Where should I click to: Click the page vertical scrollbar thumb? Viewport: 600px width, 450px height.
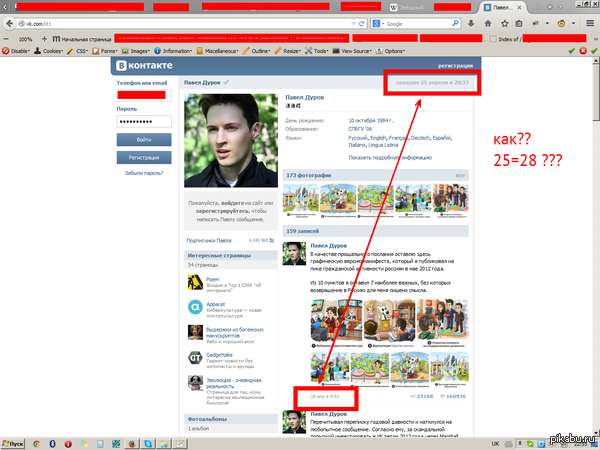pyautogui.click(x=596, y=94)
